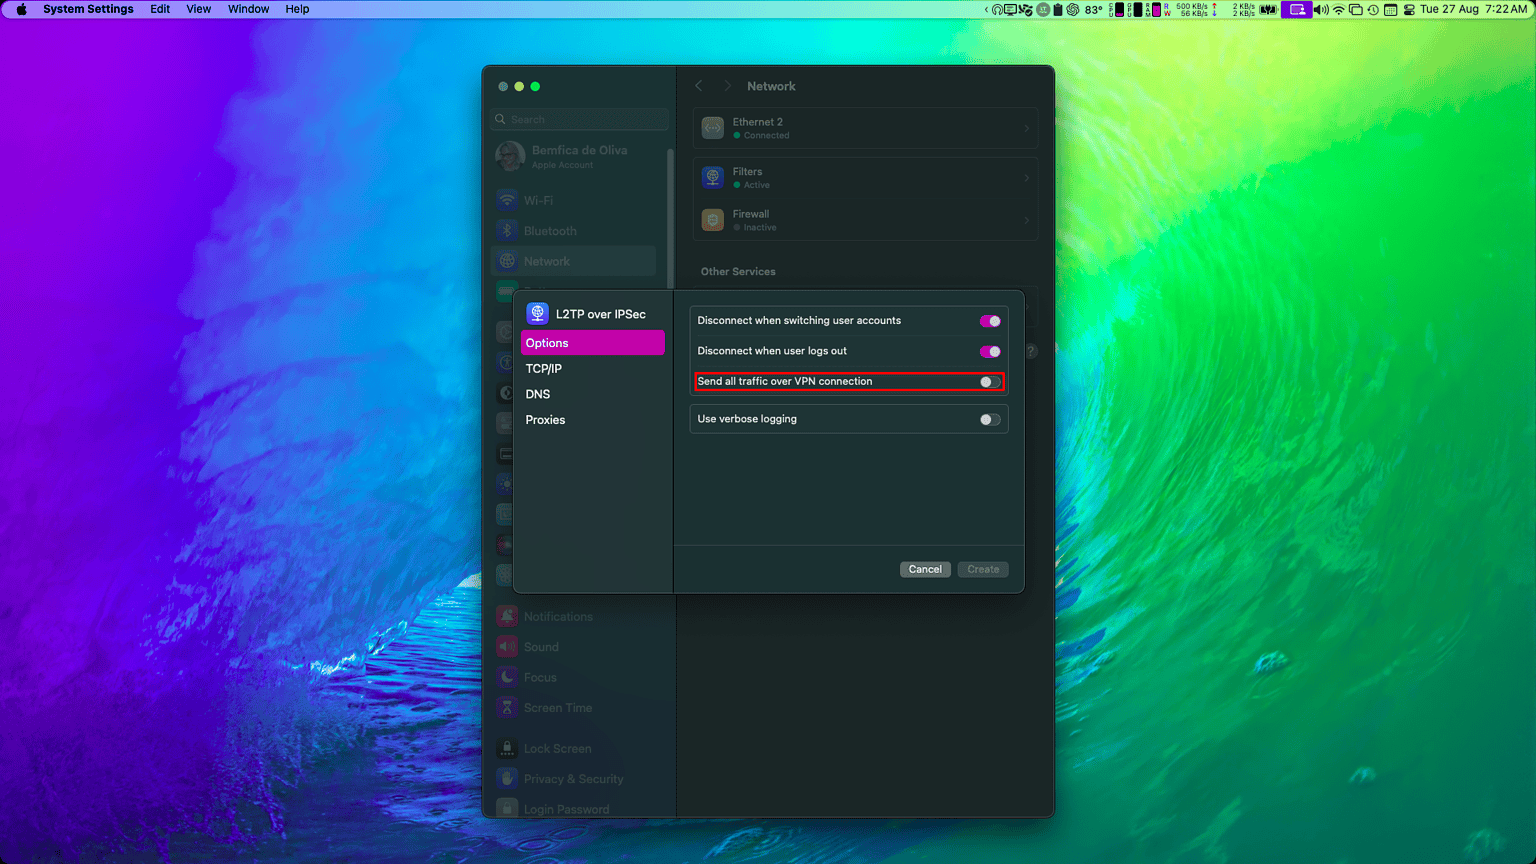
Task: Switch to the TCP/IP tab
Action: 543,368
